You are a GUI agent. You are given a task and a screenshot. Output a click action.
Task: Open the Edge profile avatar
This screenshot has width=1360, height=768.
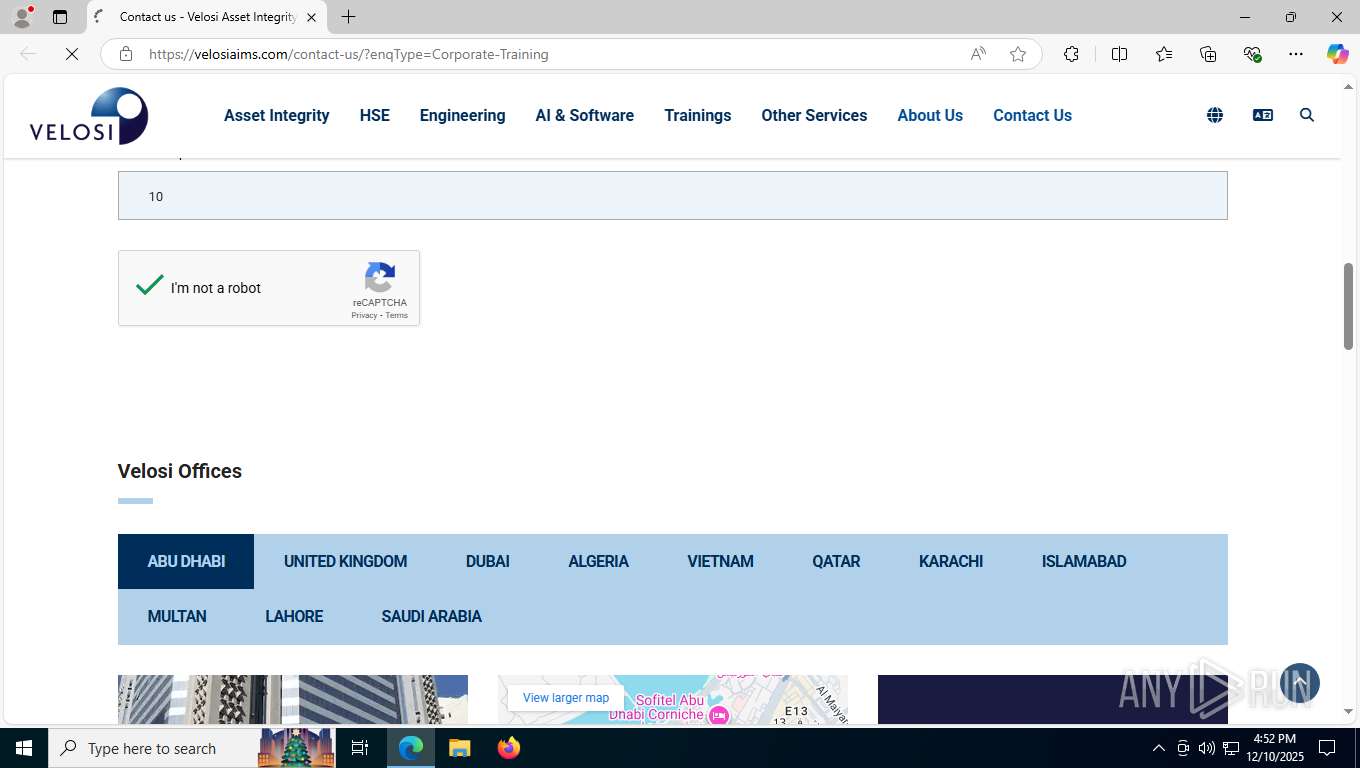22,17
